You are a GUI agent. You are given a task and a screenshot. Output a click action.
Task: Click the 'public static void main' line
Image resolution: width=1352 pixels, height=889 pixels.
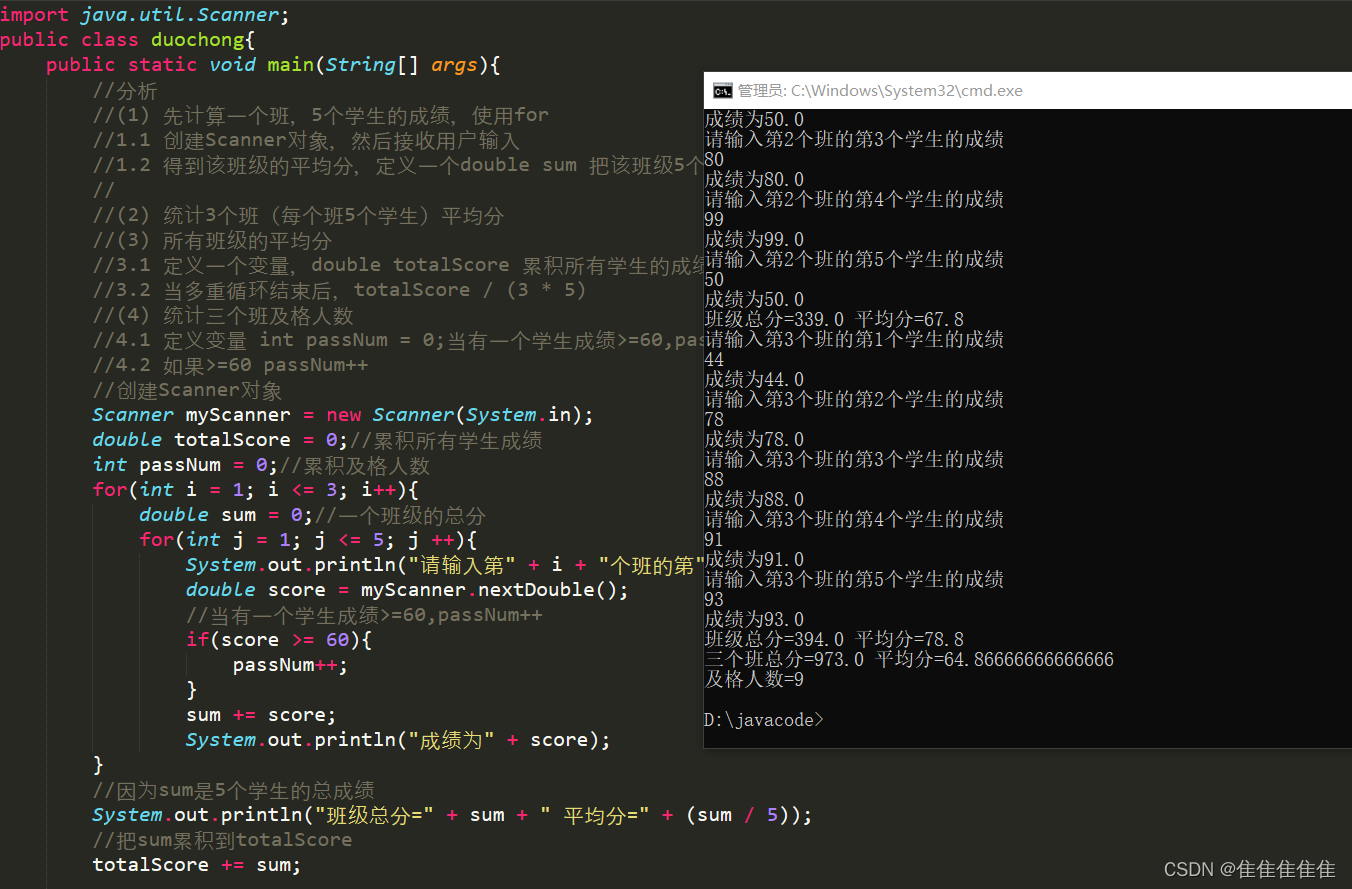[273, 65]
